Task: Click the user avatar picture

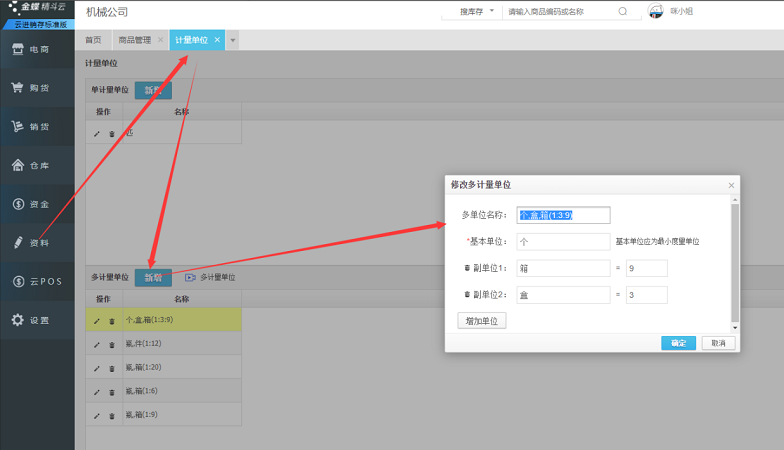Action: (x=656, y=12)
